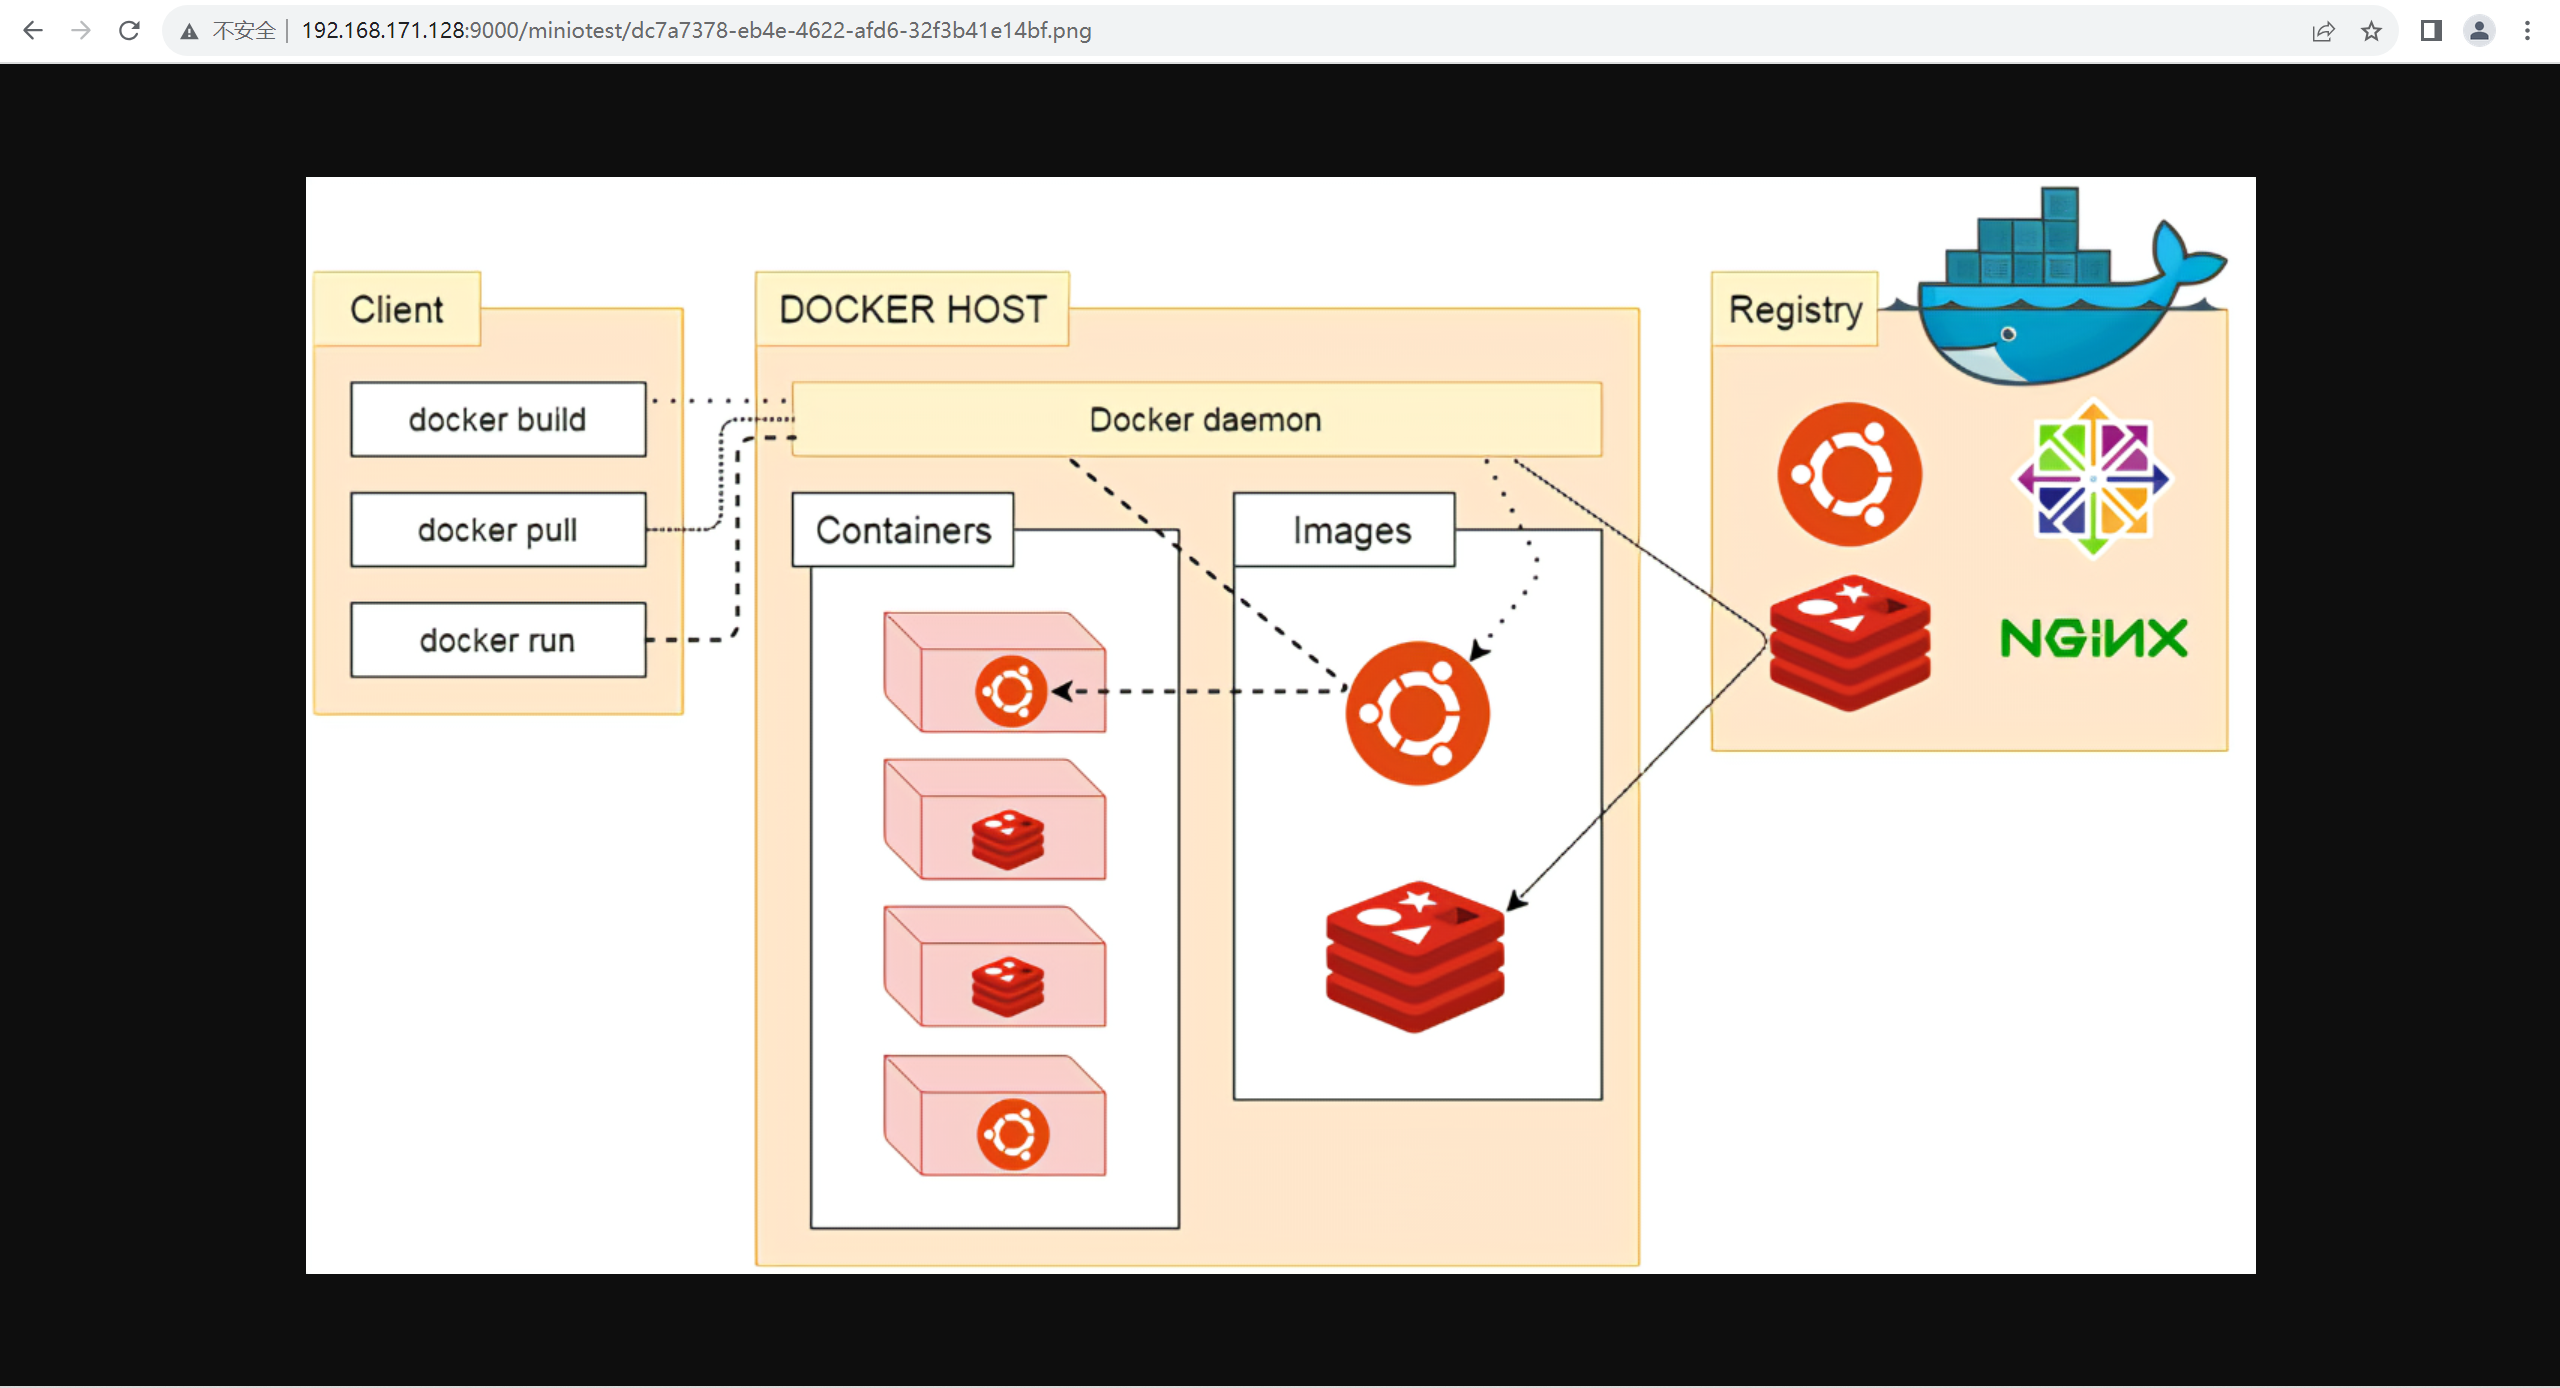The height and width of the screenshot is (1388, 2560).
Task: Reload the page
Action: click(x=129, y=31)
